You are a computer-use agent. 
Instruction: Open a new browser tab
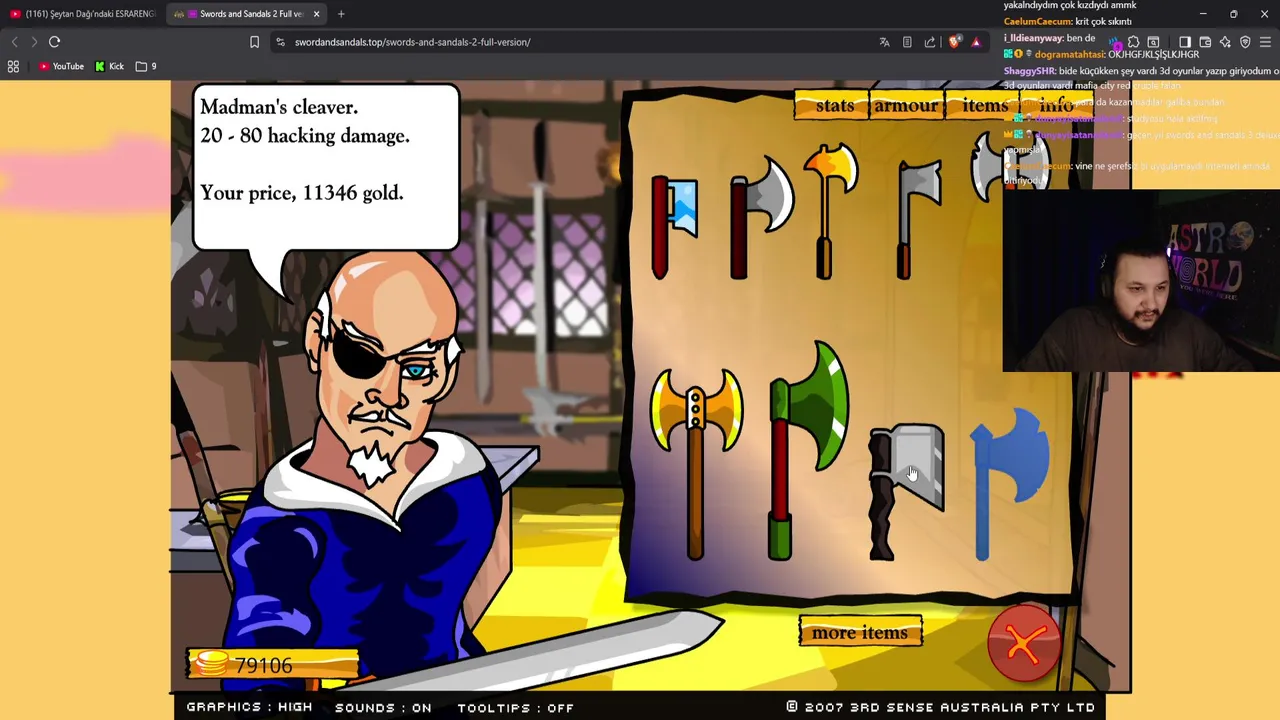[x=341, y=14]
